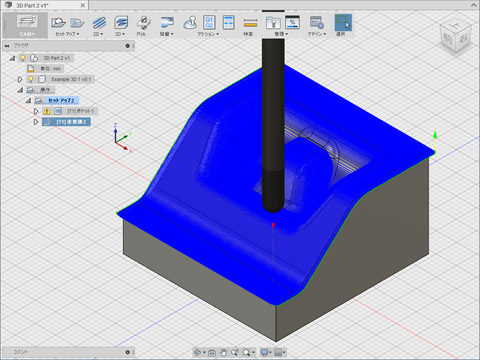
Task: Open the 3D milling dropdown menu
Action: click(x=120, y=26)
